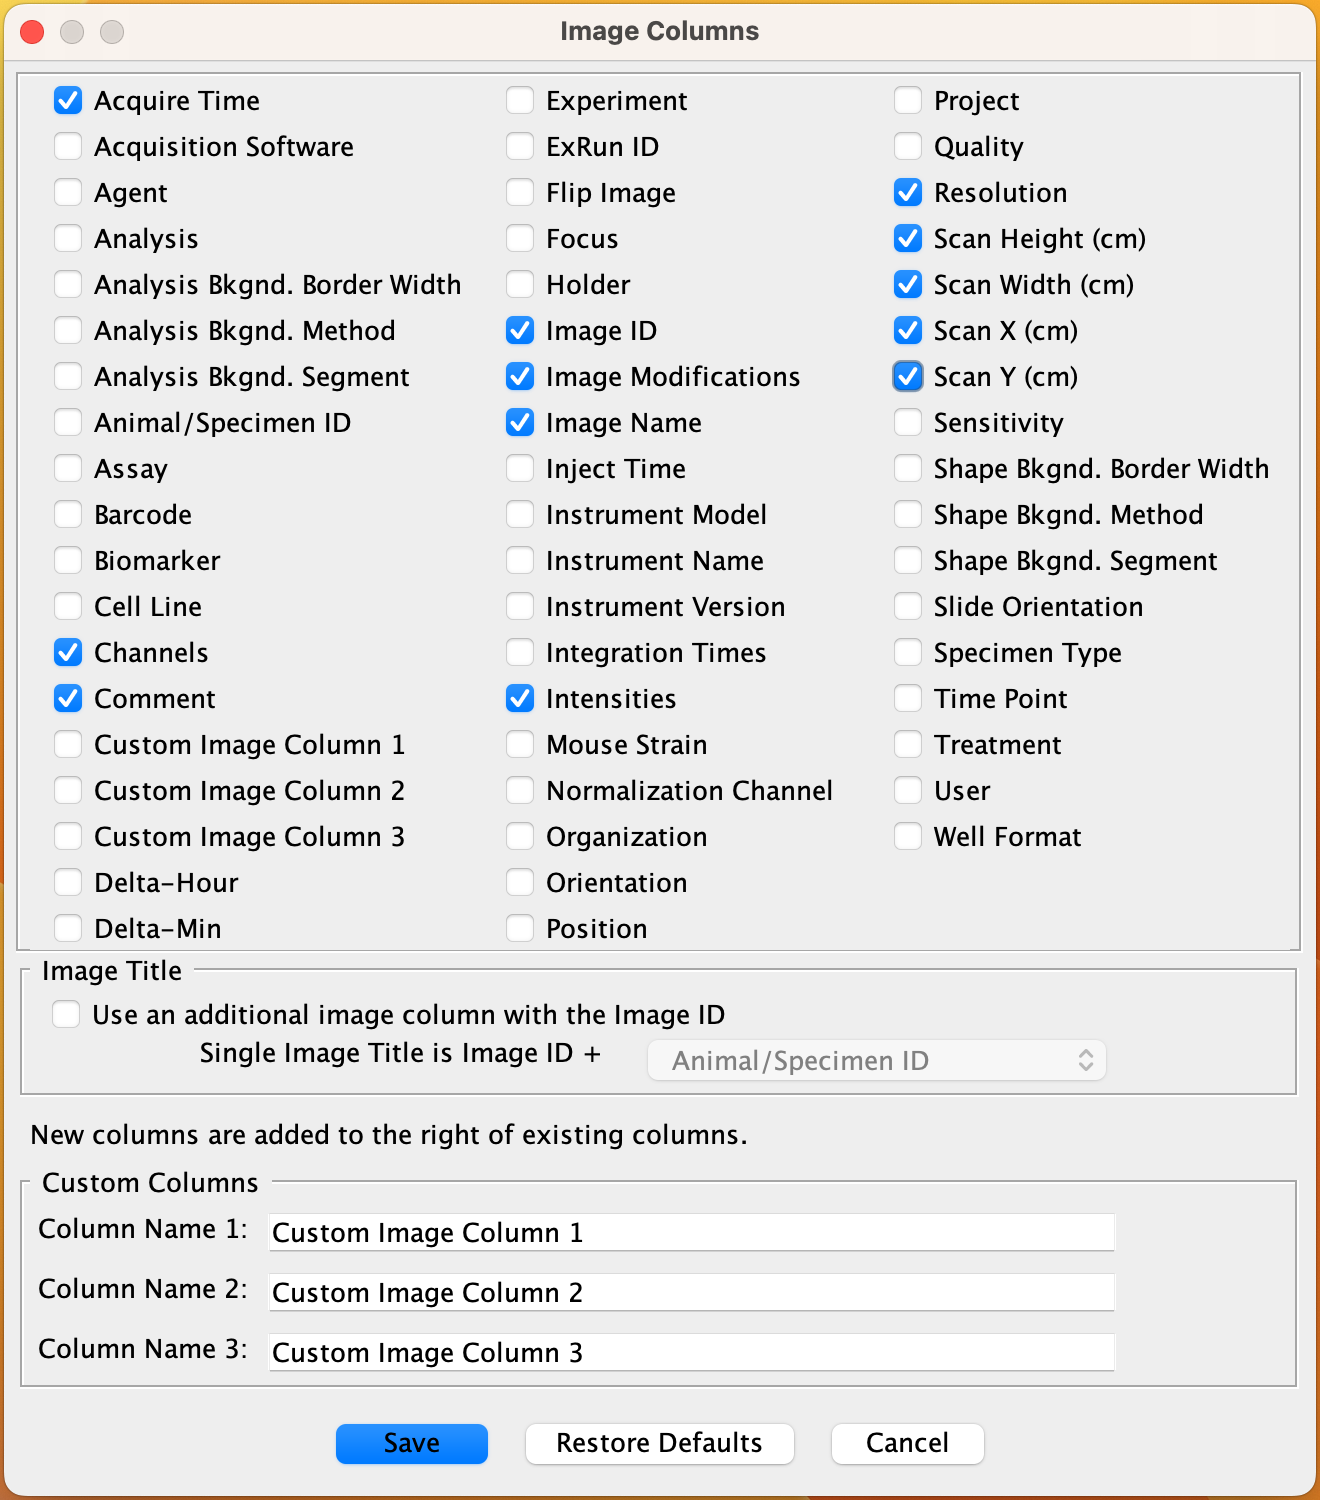Check the Barcode column option
The height and width of the screenshot is (1500, 1320).
pos(68,515)
